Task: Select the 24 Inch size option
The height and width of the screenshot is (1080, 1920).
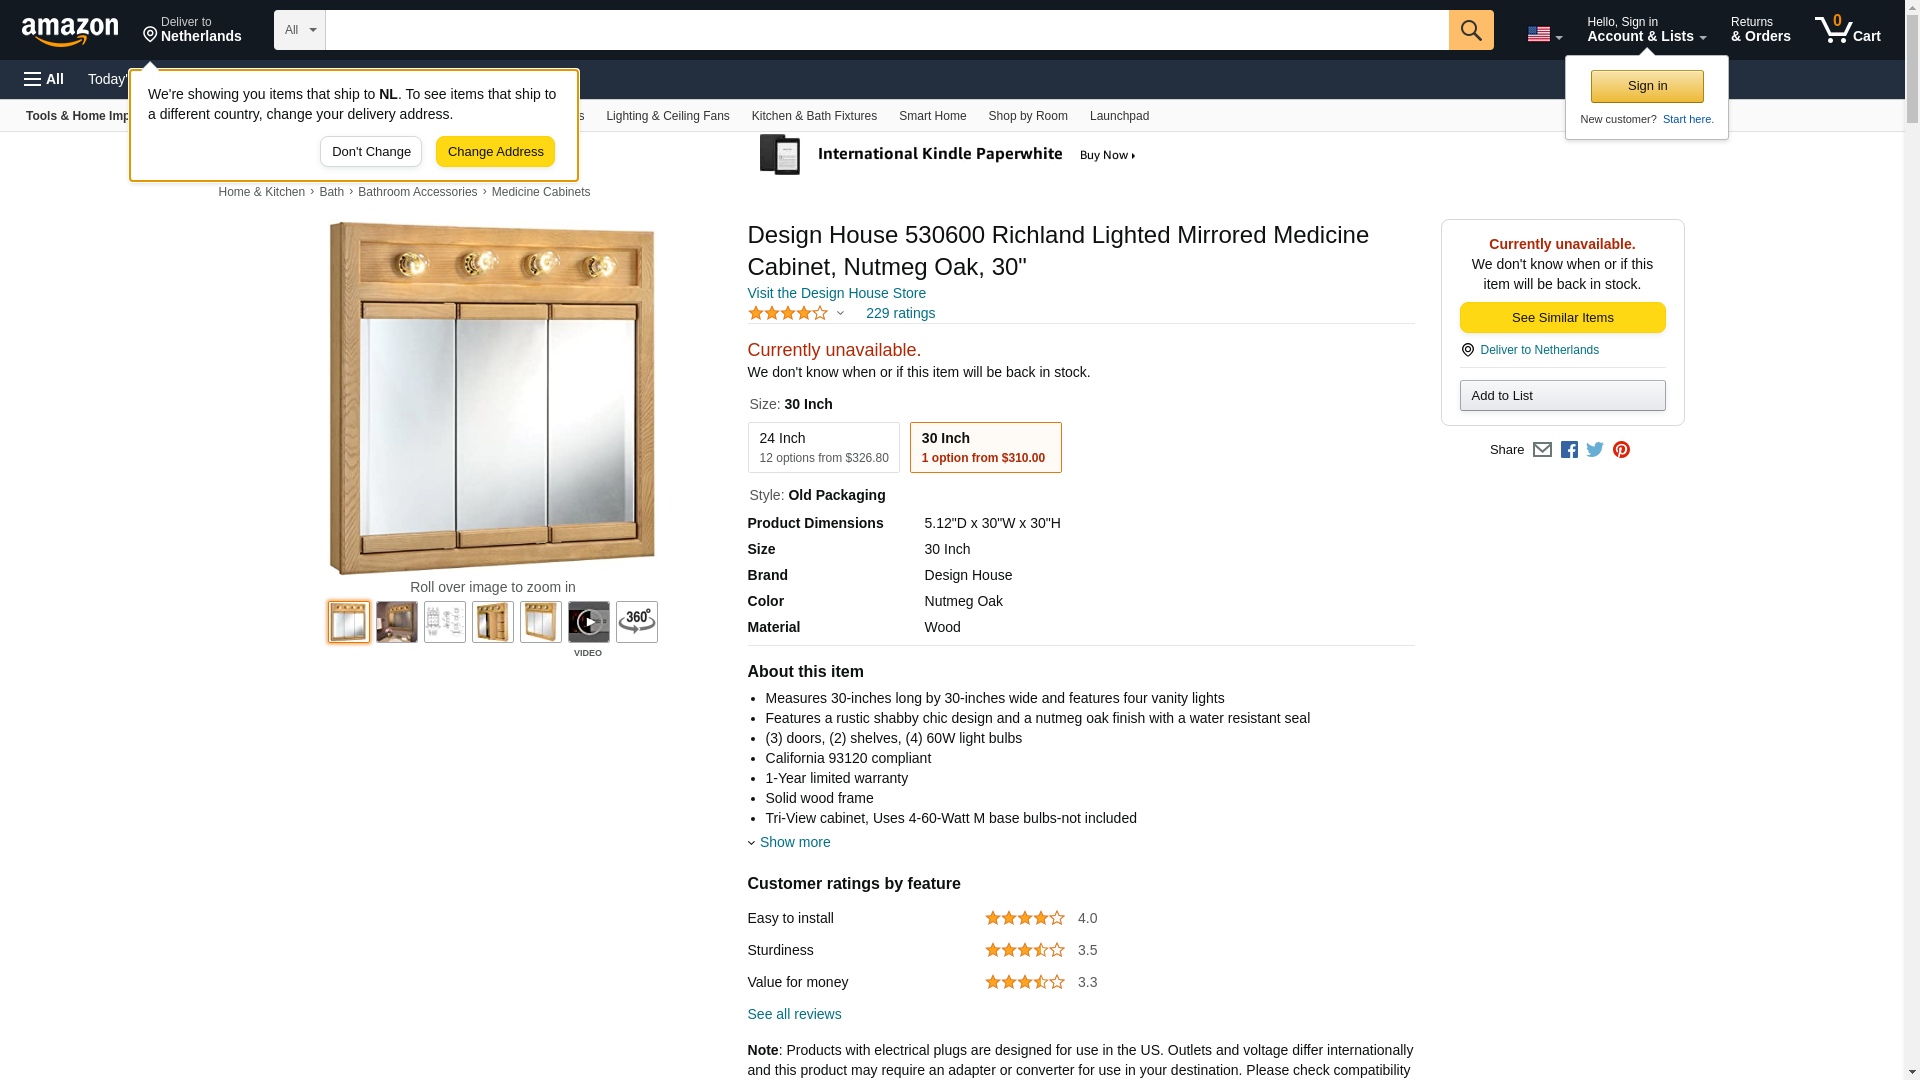Action: click(823, 447)
